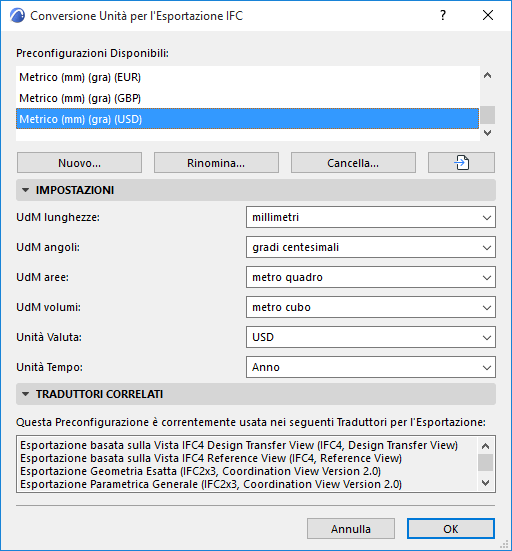Viewport: 512px width, 551px height.
Task: Click presets list scroll down arrow
Action: point(487,133)
